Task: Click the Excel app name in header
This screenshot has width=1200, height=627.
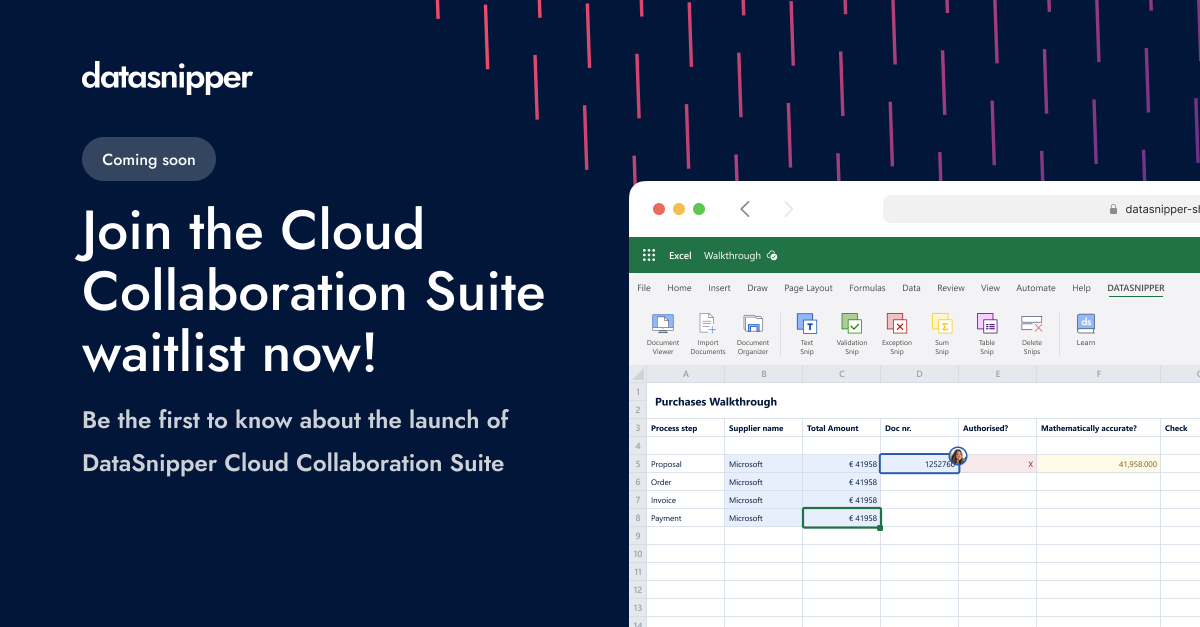Action: click(680, 256)
